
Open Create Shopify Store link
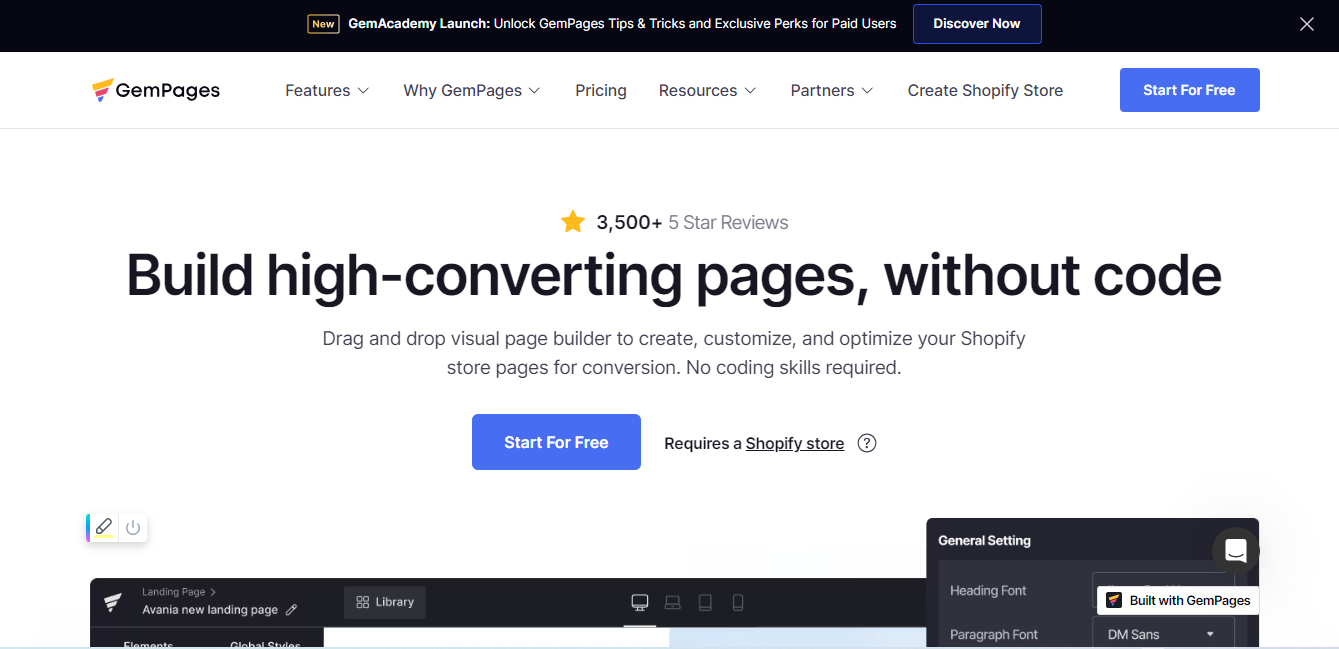(x=985, y=90)
